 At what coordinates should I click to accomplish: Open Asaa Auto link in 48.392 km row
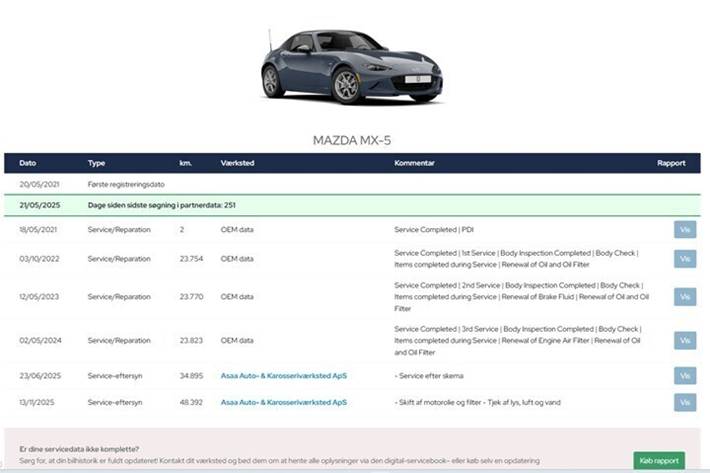[x=283, y=402]
